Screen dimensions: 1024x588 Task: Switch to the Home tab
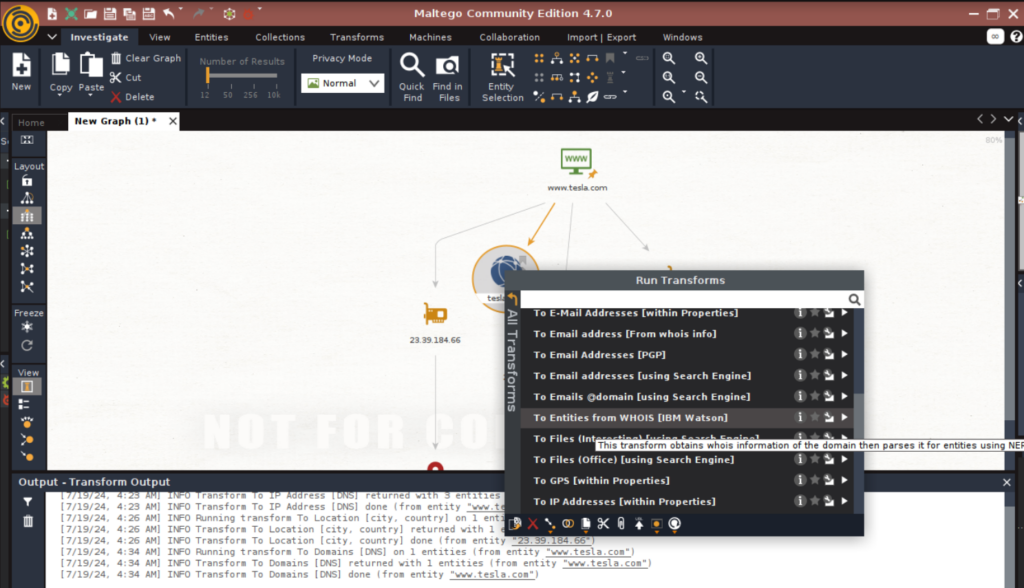click(31, 122)
